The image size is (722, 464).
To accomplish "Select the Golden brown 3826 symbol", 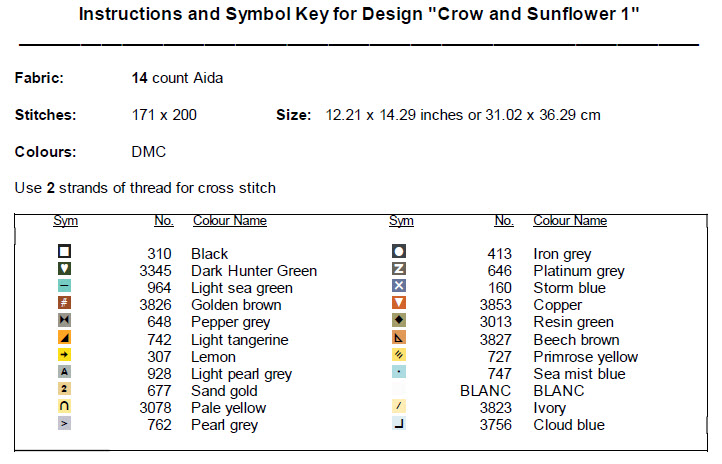I will click(x=65, y=304).
